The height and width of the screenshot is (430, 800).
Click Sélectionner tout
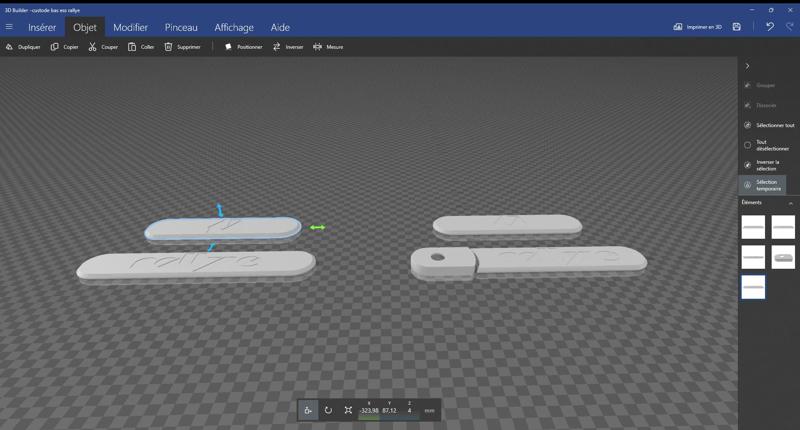click(769, 125)
